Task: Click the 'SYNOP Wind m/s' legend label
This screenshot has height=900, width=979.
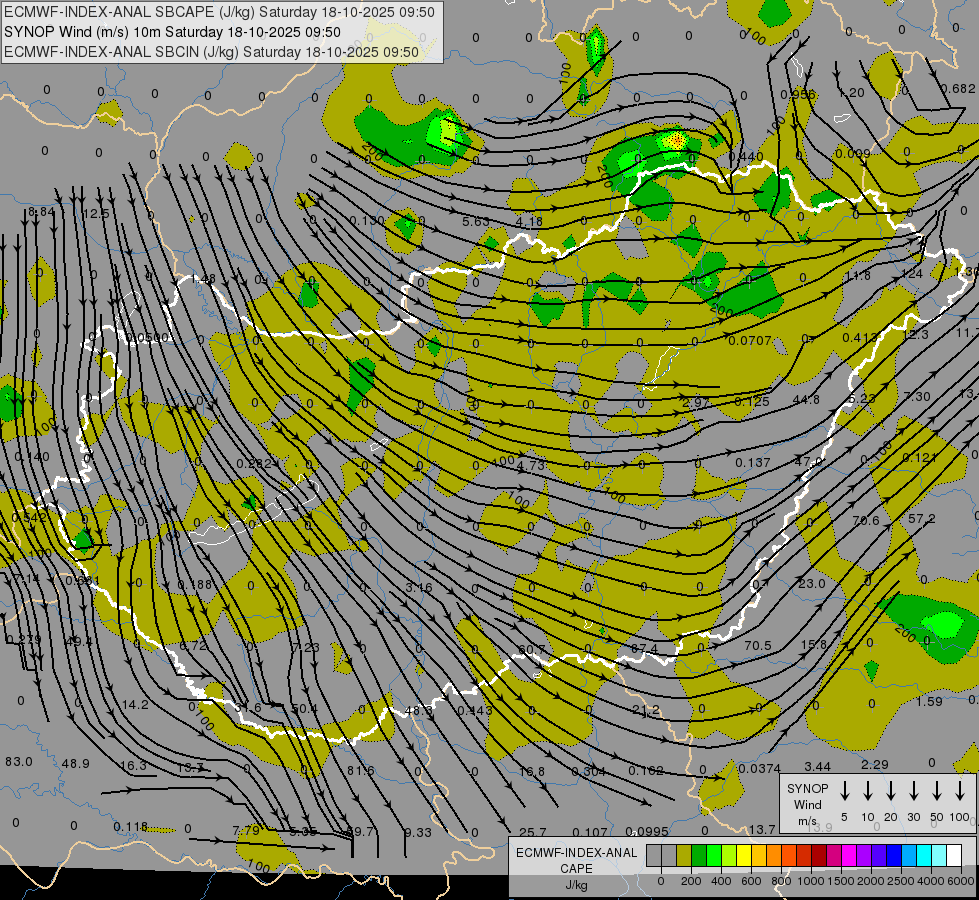Action: tap(807, 805)
